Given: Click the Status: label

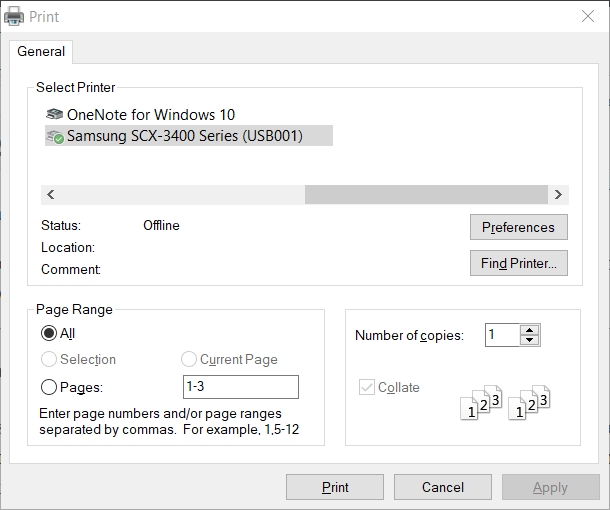Looking at the screenshot, I should [61, 225].
